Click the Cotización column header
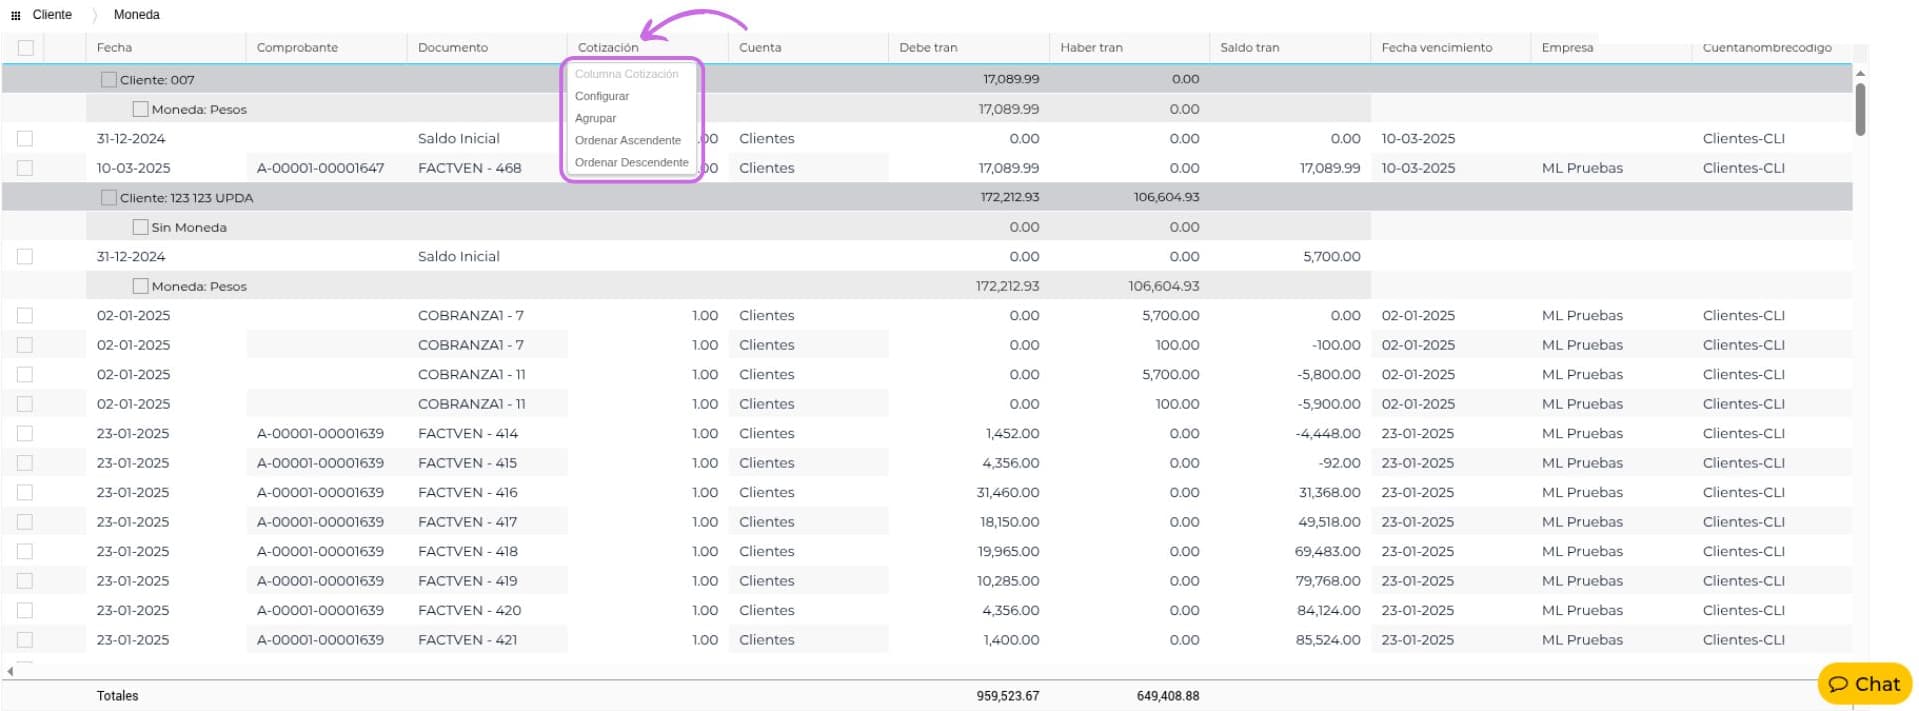Screen dimensions: 1919x711 pyautogui.click(x=608, y=47)
